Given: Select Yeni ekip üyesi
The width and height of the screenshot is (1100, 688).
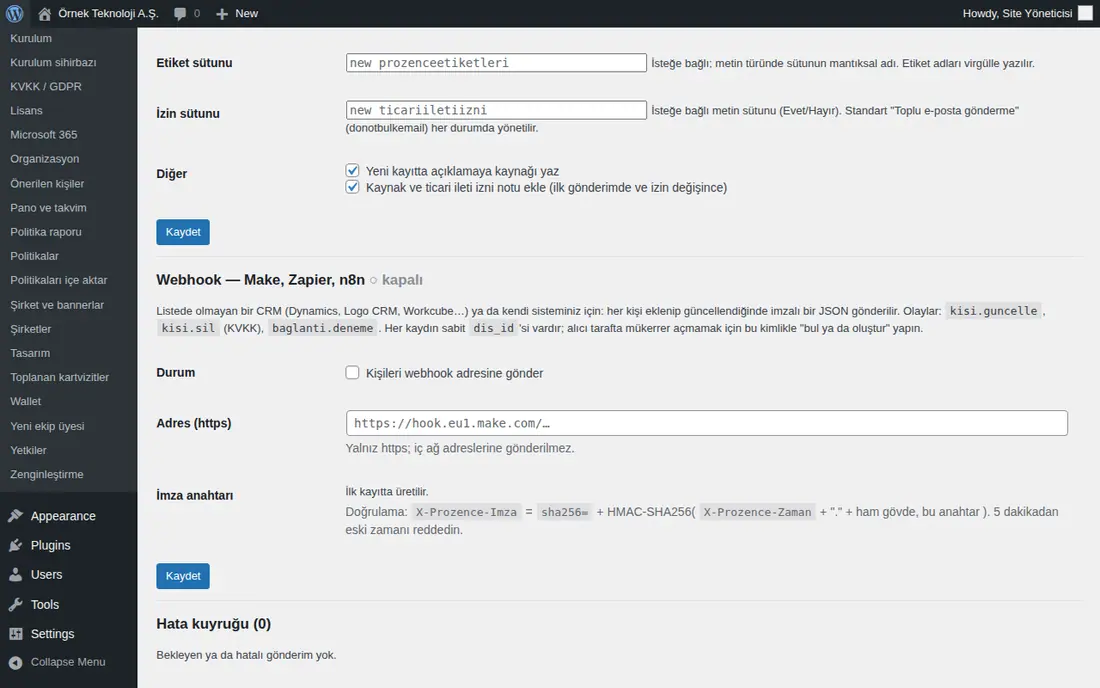Looking at the screenshot, I should click(x=47, y=426).
